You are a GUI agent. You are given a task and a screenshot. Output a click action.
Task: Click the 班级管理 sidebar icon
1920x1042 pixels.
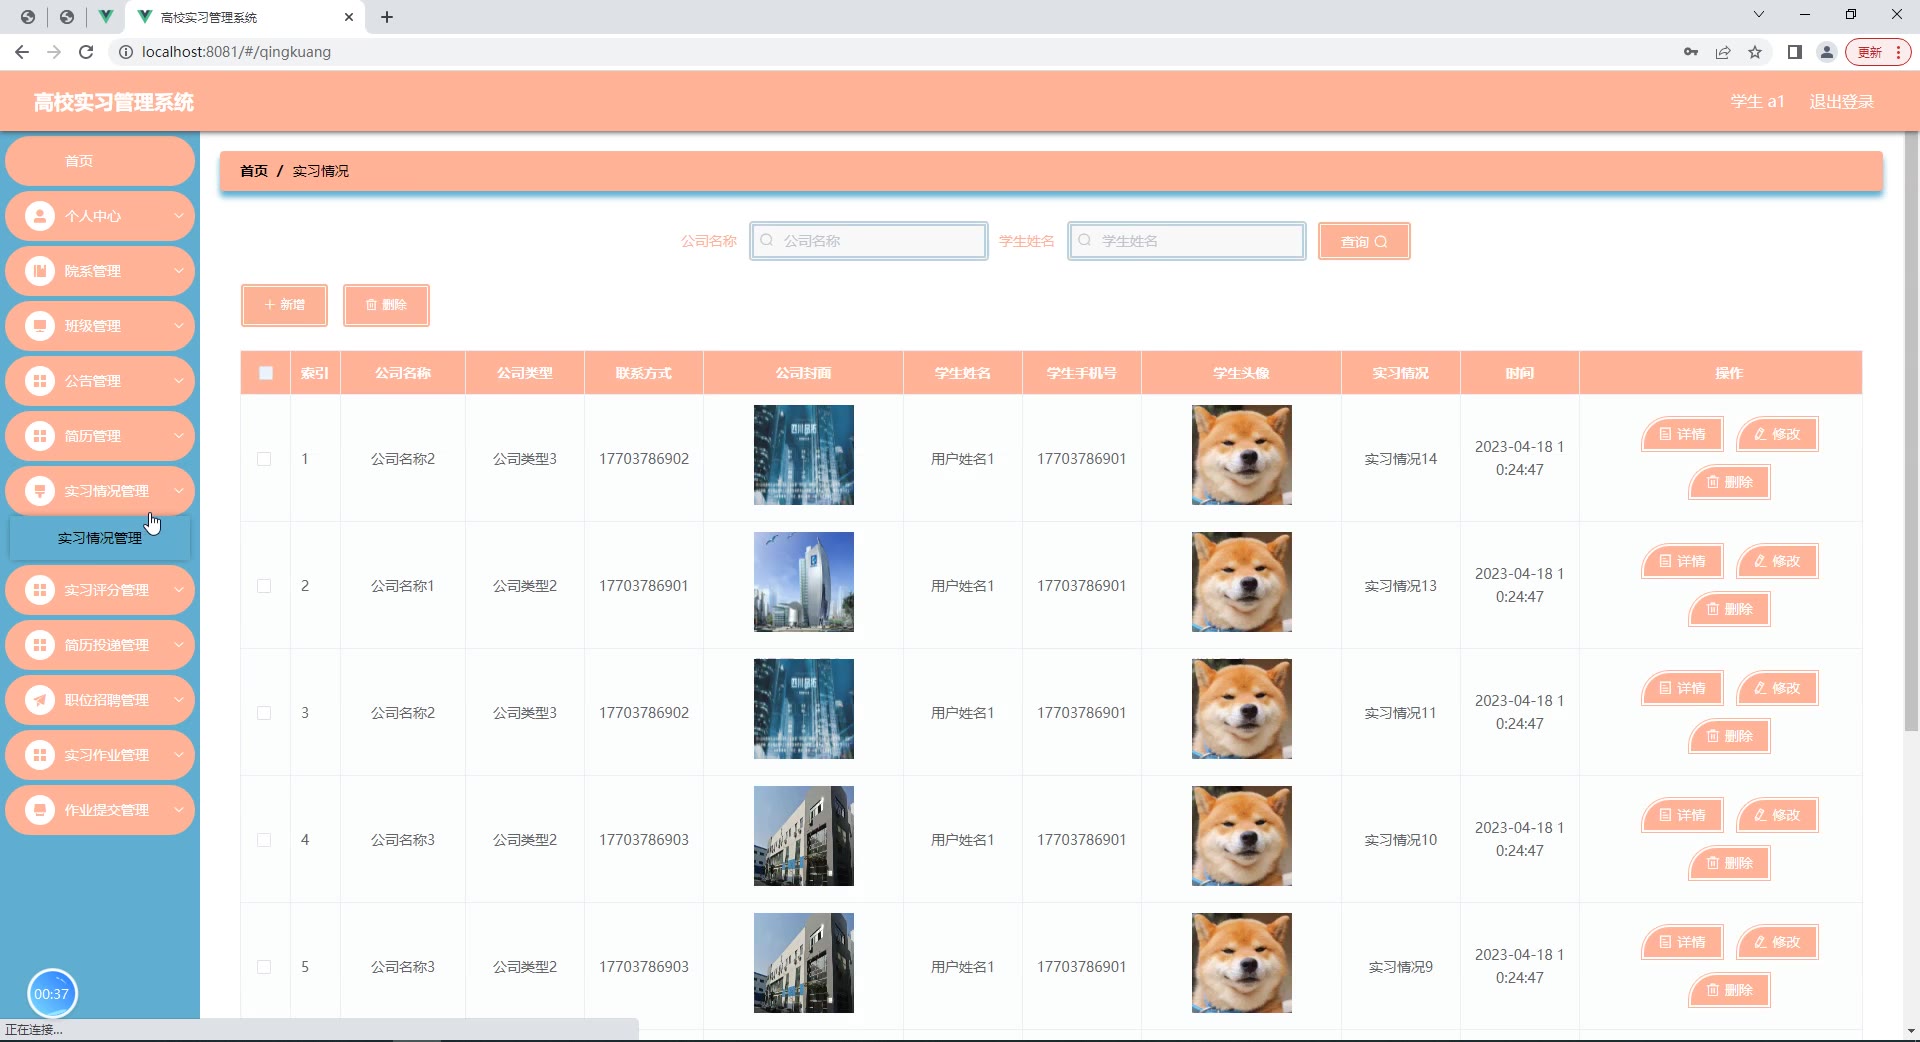[39, 326]
